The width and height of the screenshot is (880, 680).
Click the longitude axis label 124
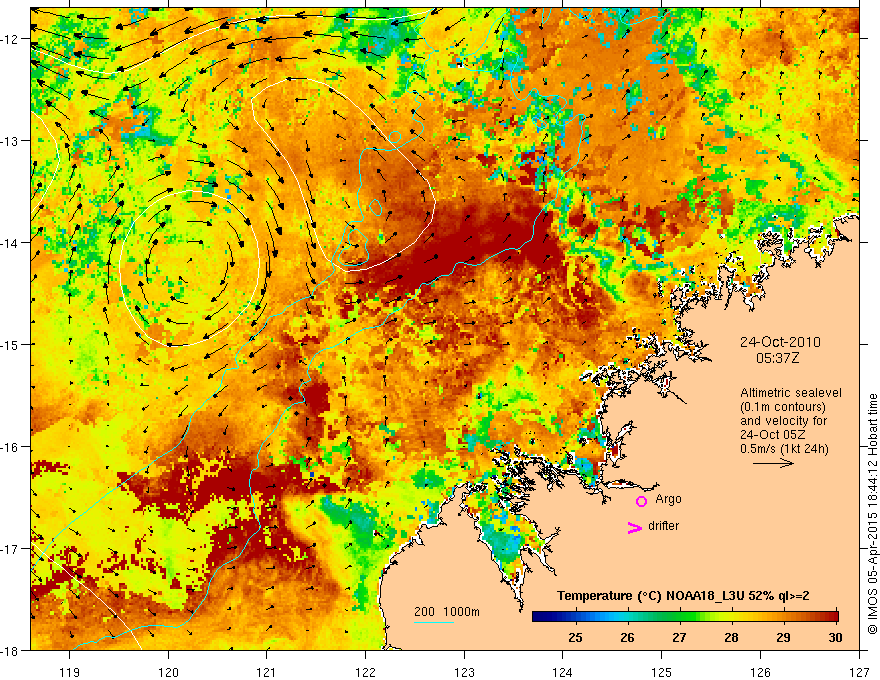(x=563, y=672)
